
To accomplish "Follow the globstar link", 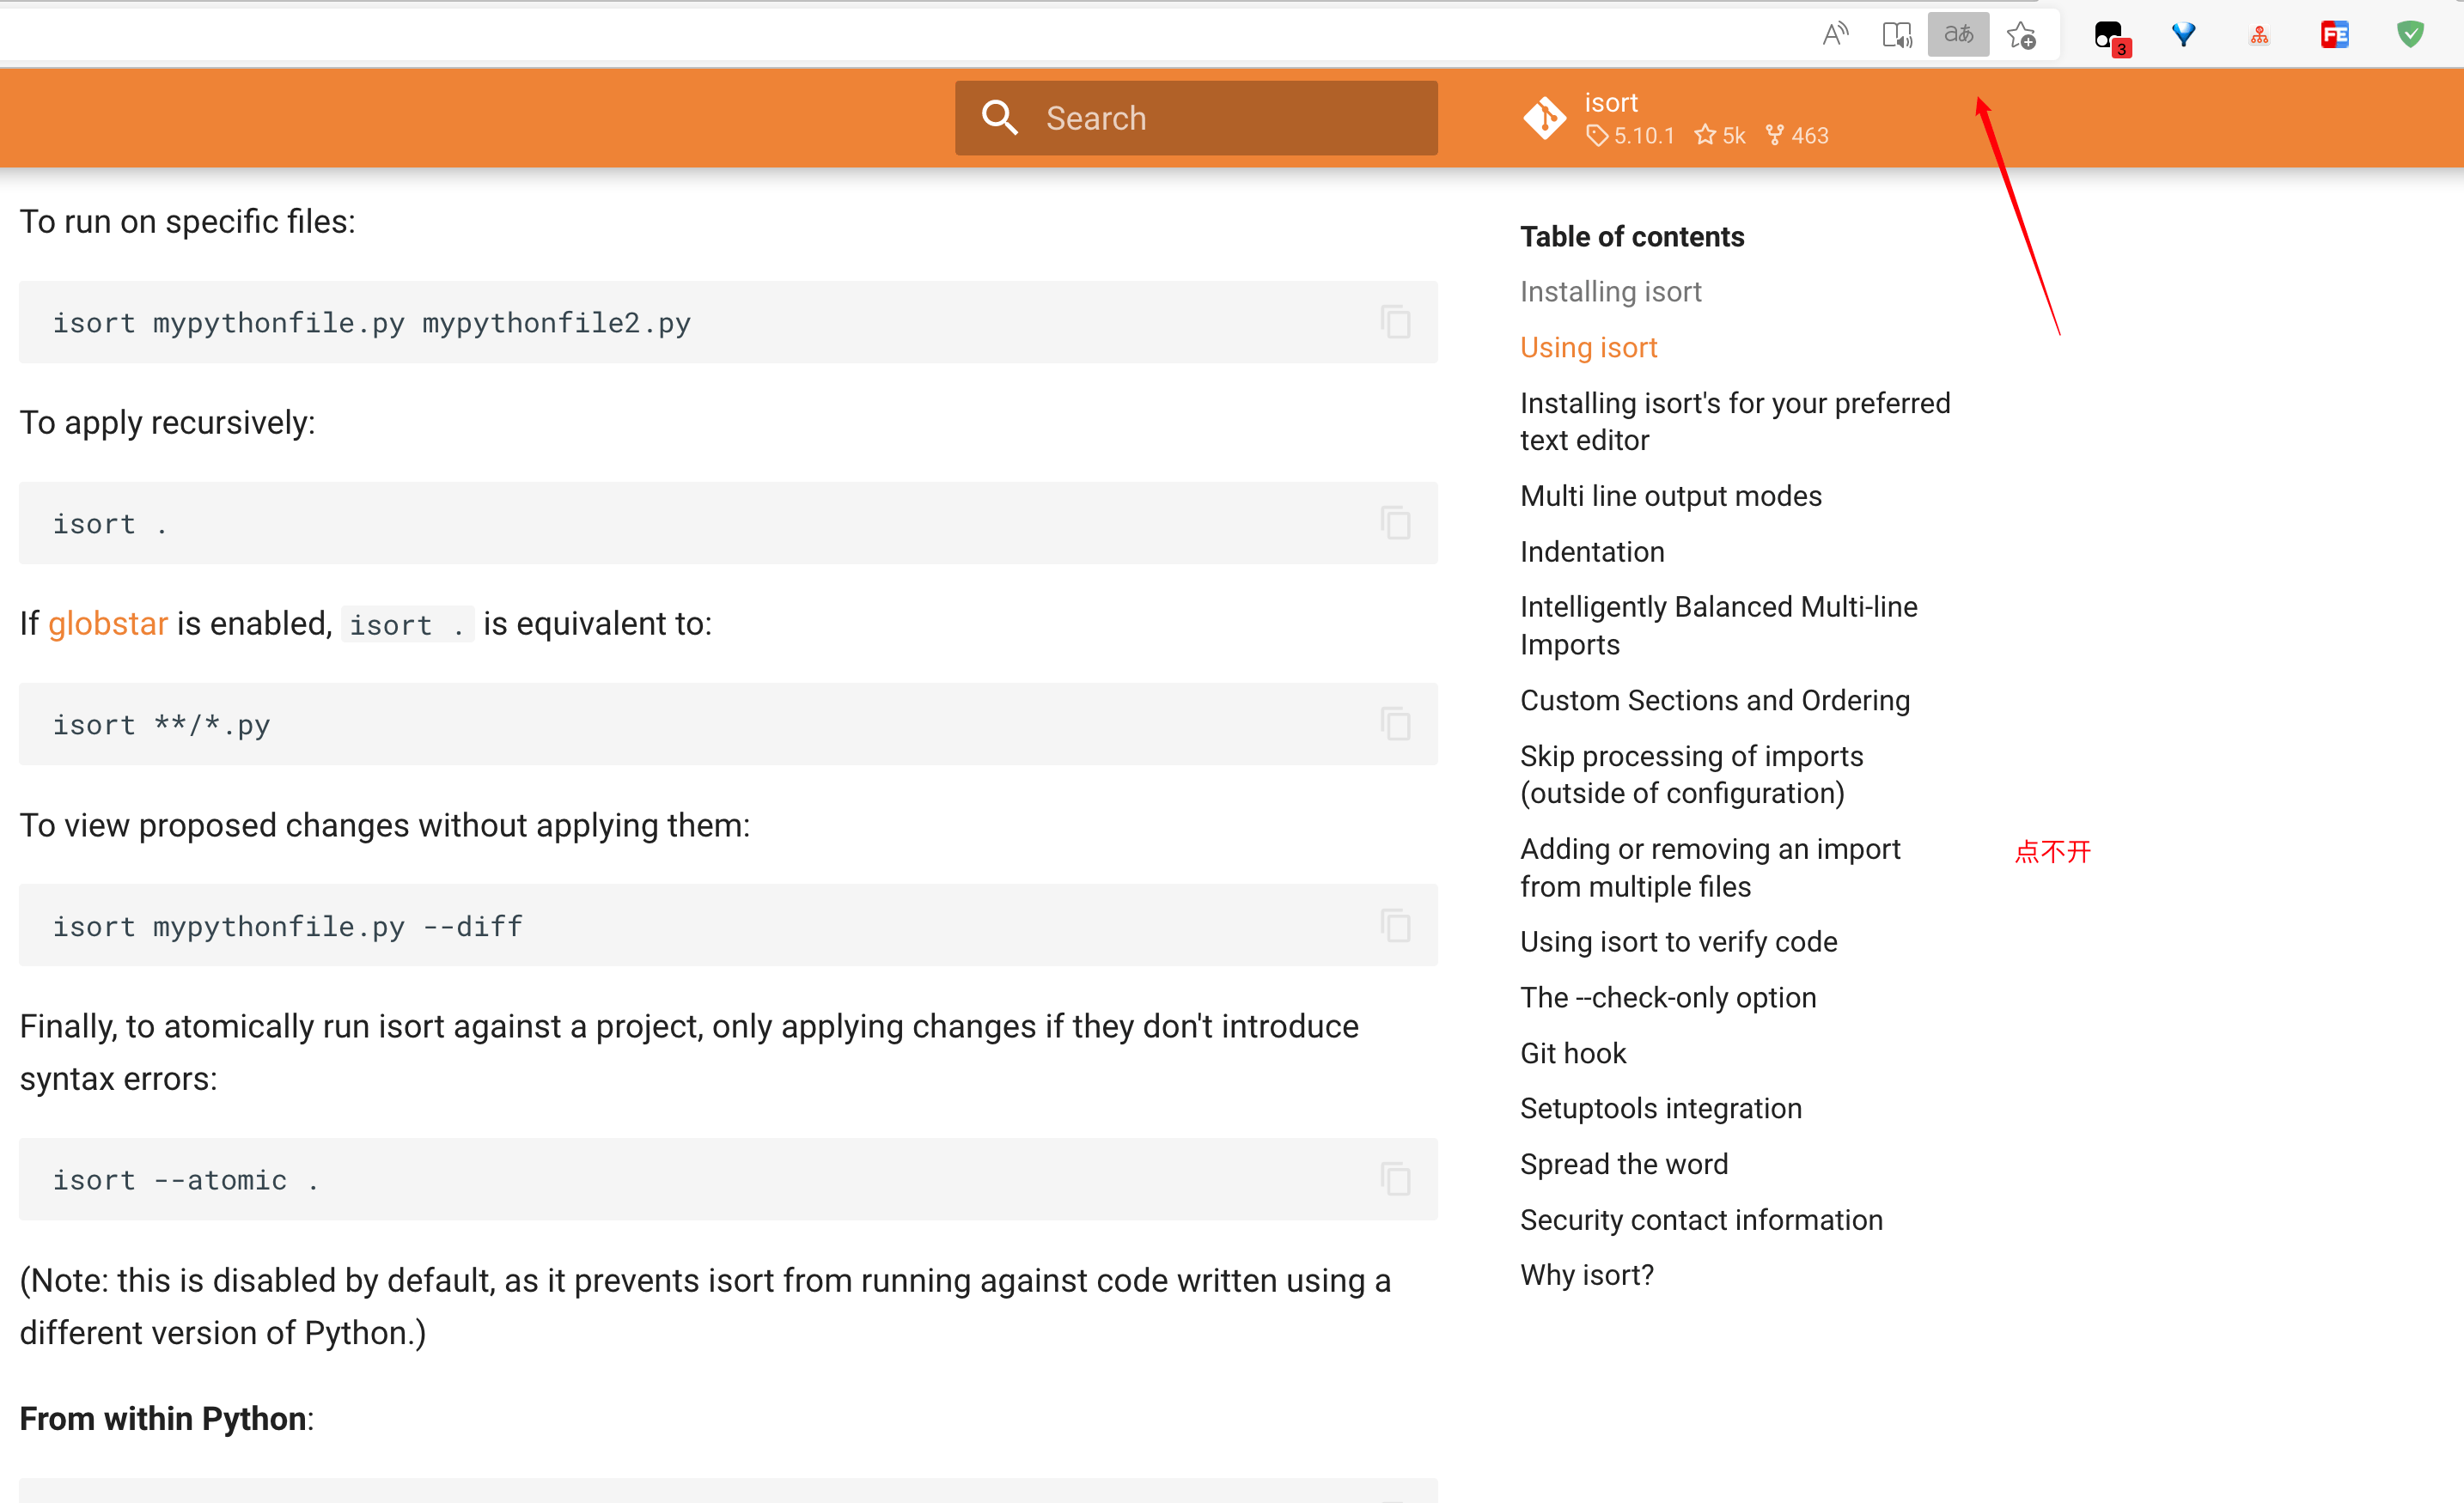I will click(x=108, y=624).
